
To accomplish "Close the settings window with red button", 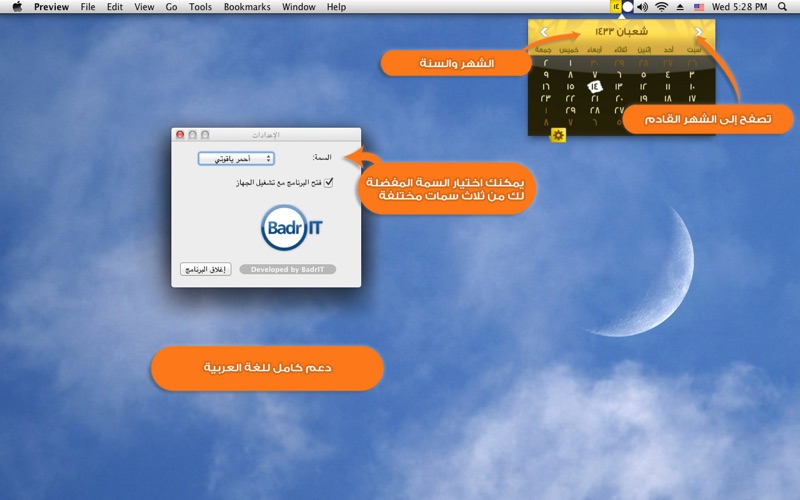I will pos(180,135).
